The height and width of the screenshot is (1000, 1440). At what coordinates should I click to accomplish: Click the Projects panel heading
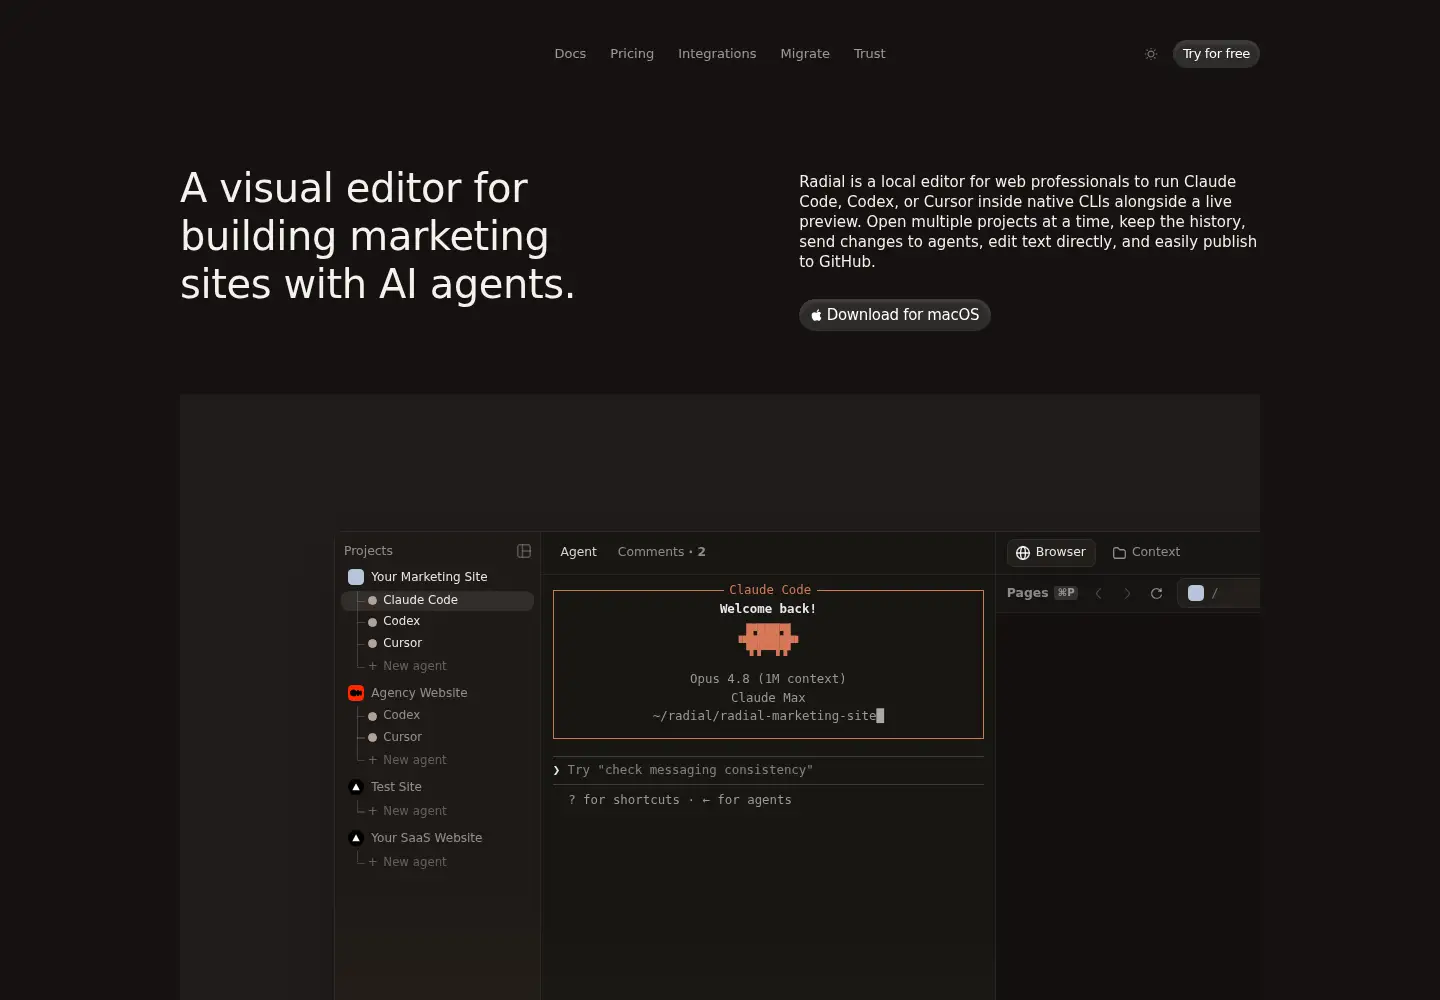pos(368,551)
